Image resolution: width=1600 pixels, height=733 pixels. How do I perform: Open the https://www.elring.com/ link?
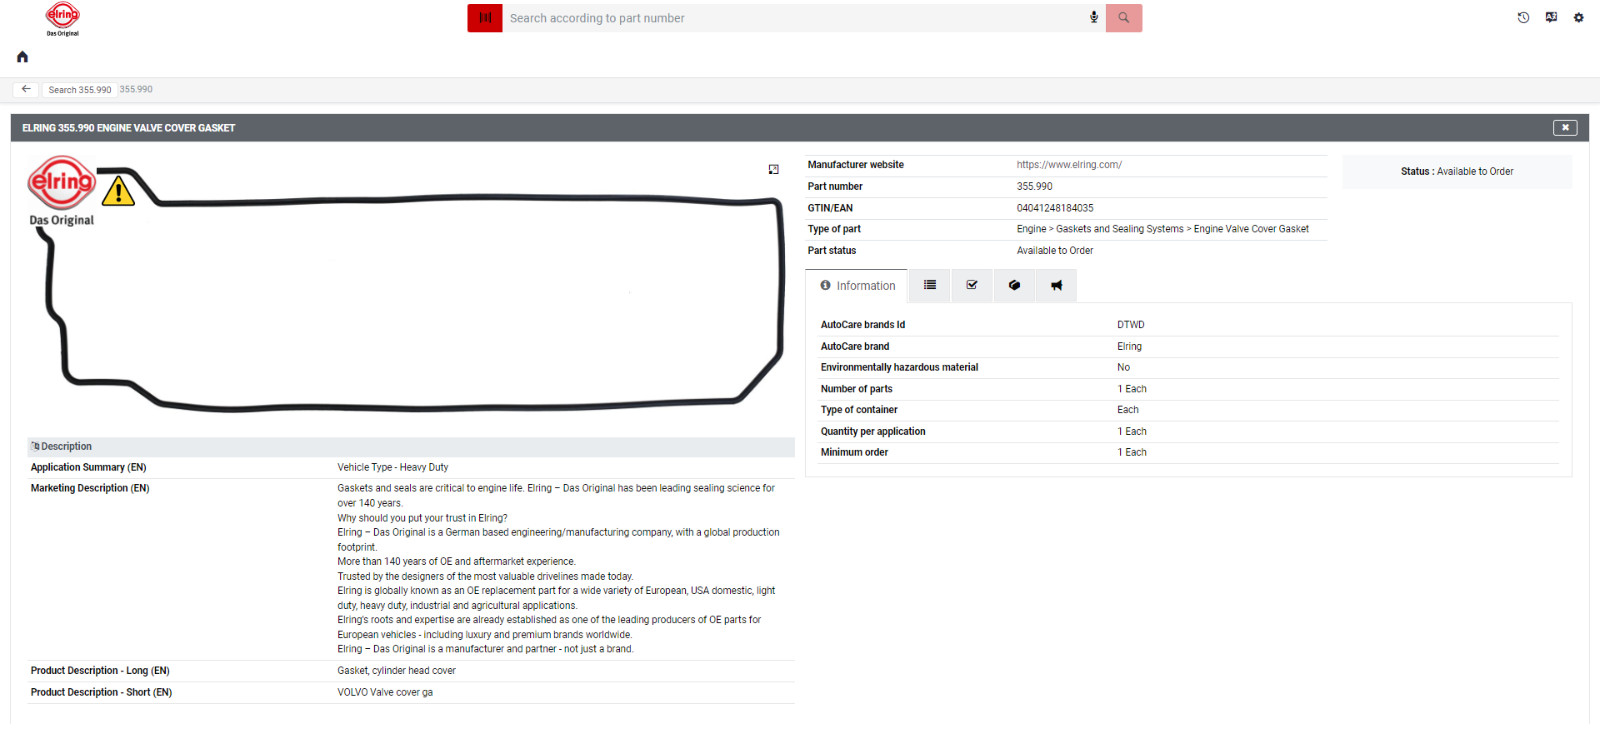(x=1069, y=165)
